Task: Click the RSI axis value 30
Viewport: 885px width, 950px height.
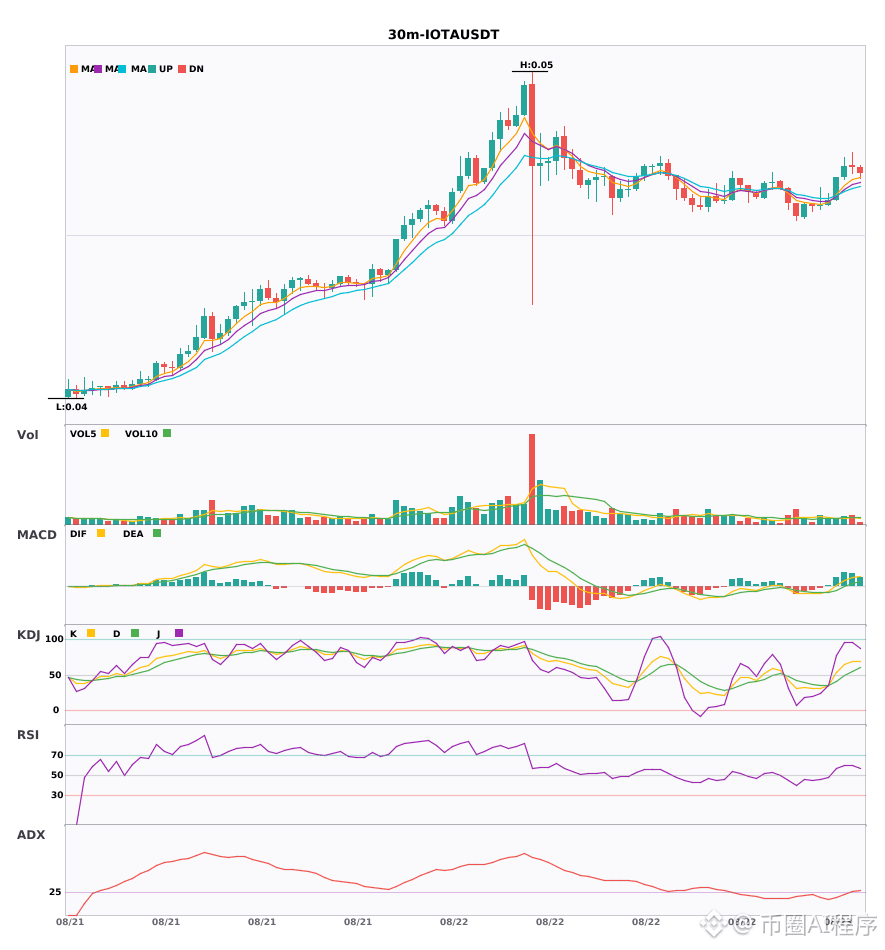Action: pos(57,795)
